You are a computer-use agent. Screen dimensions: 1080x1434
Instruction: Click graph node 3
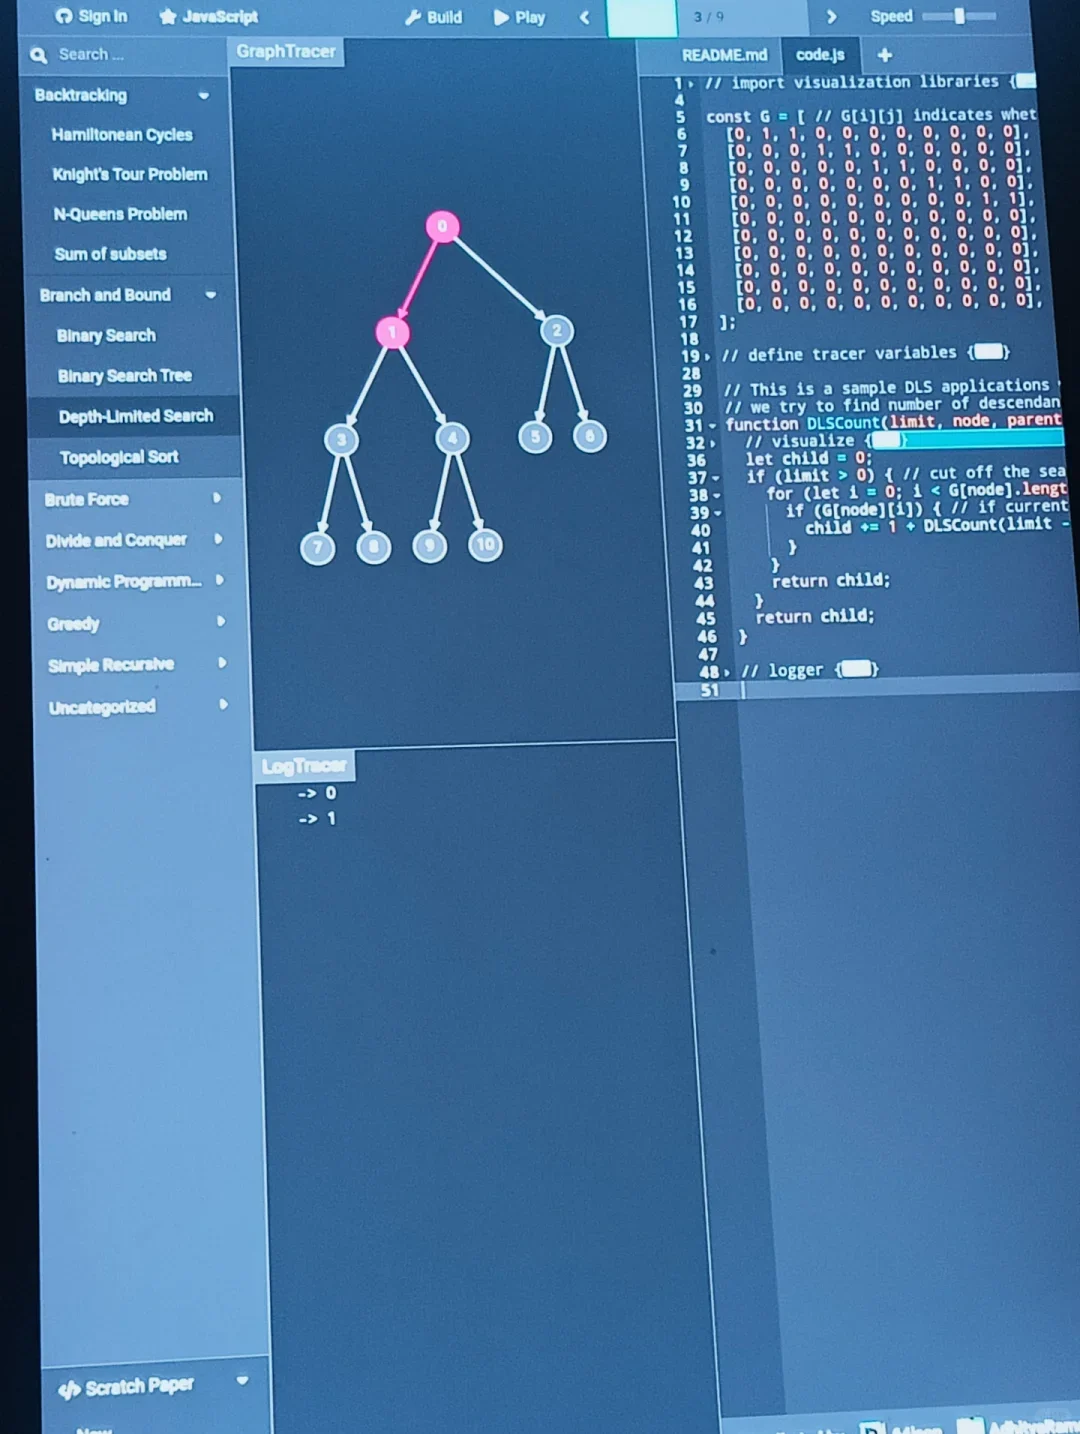(x=341, y=440)
